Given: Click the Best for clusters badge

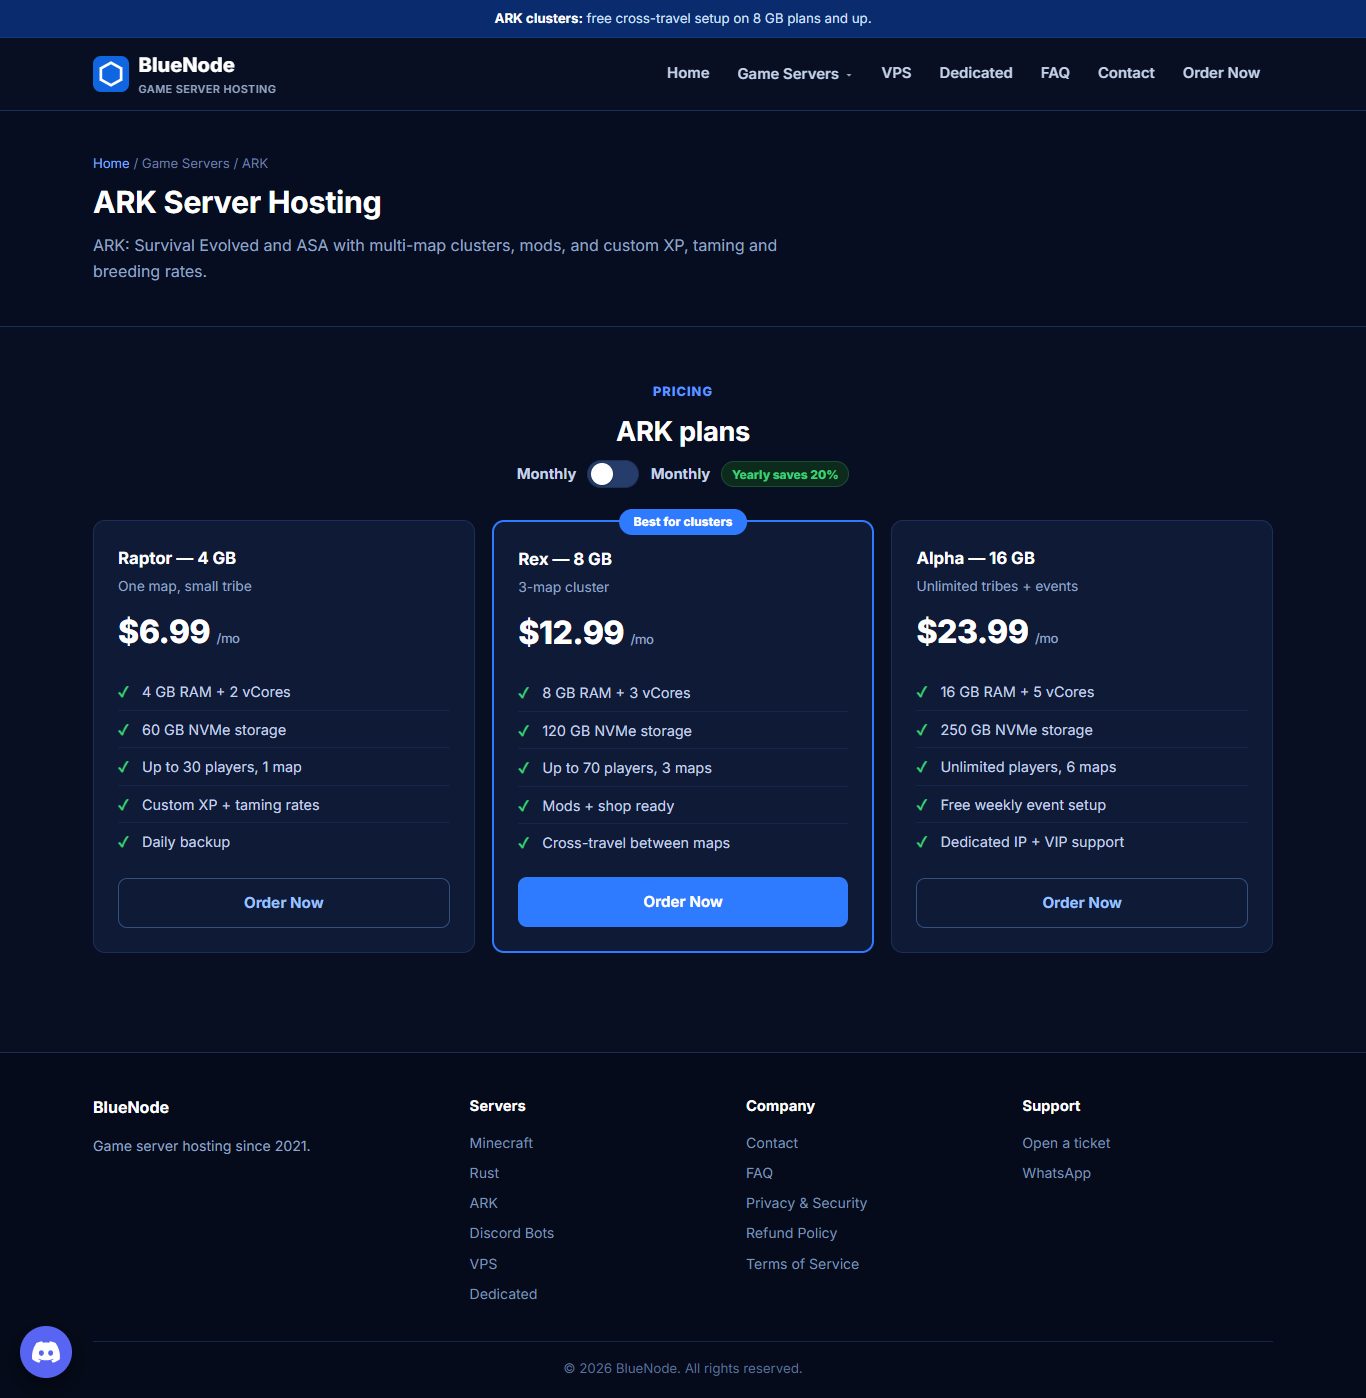Looking at the screenshot, I should 683,522.
